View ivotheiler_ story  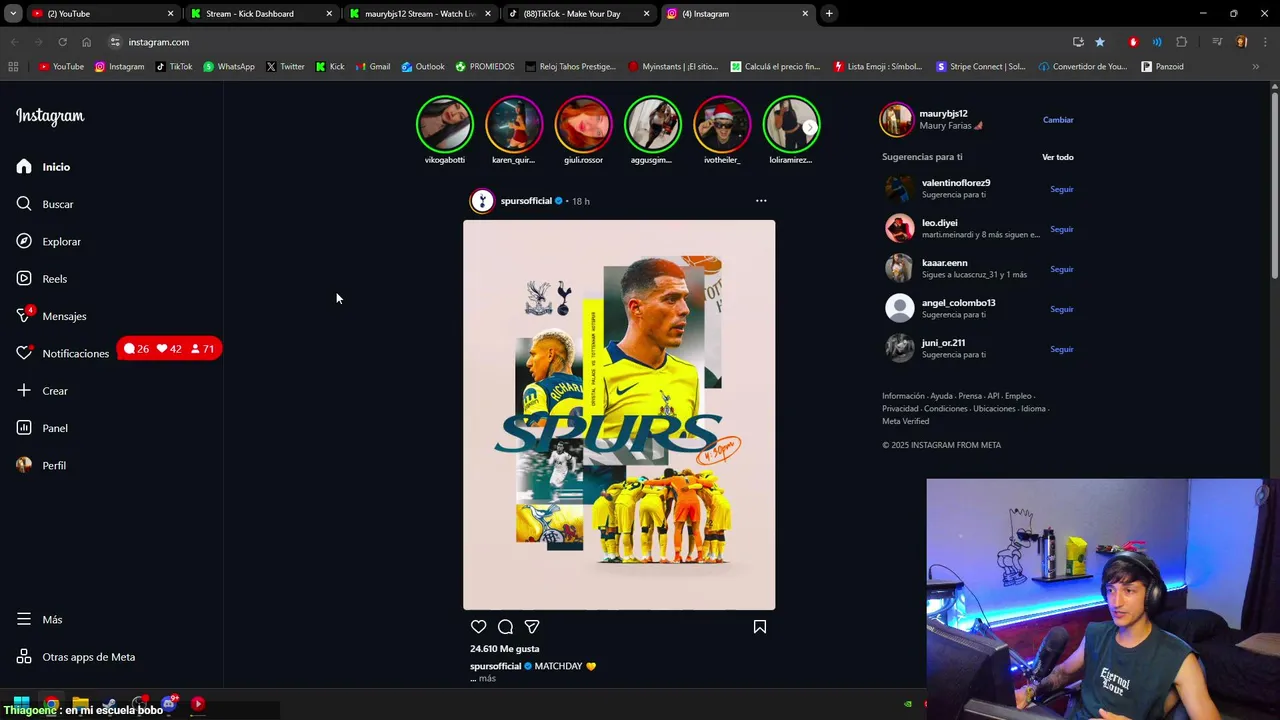[722, 124]
